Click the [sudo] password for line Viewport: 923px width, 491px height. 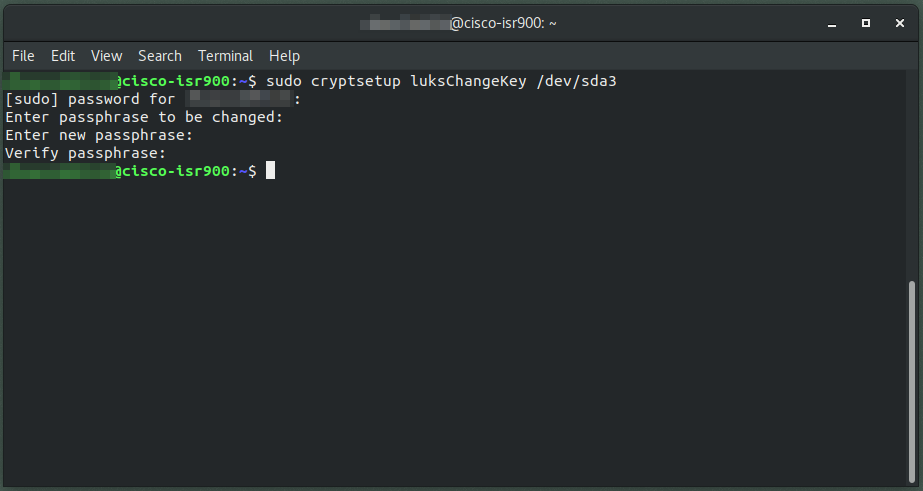coord(153,99)
